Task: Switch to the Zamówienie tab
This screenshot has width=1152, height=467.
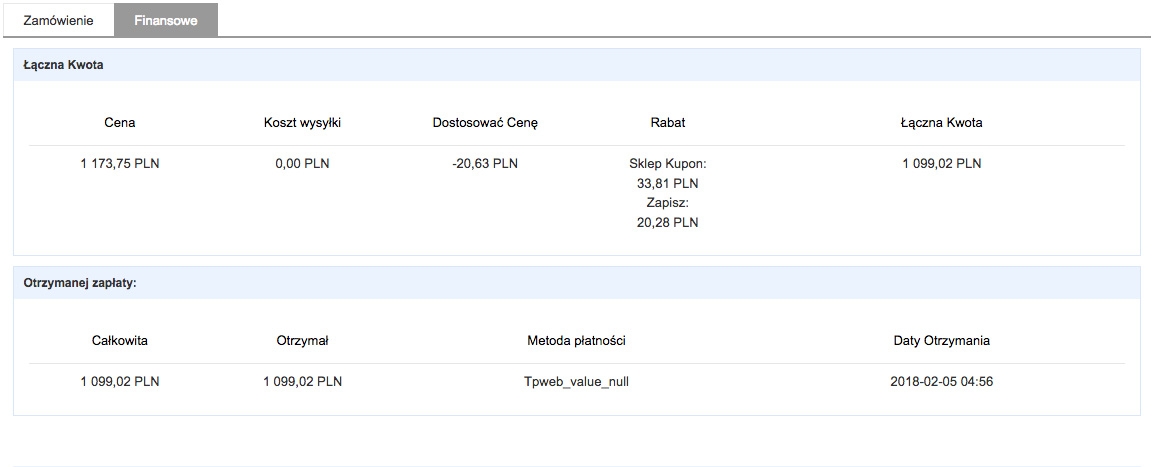Action: point(58,21)
